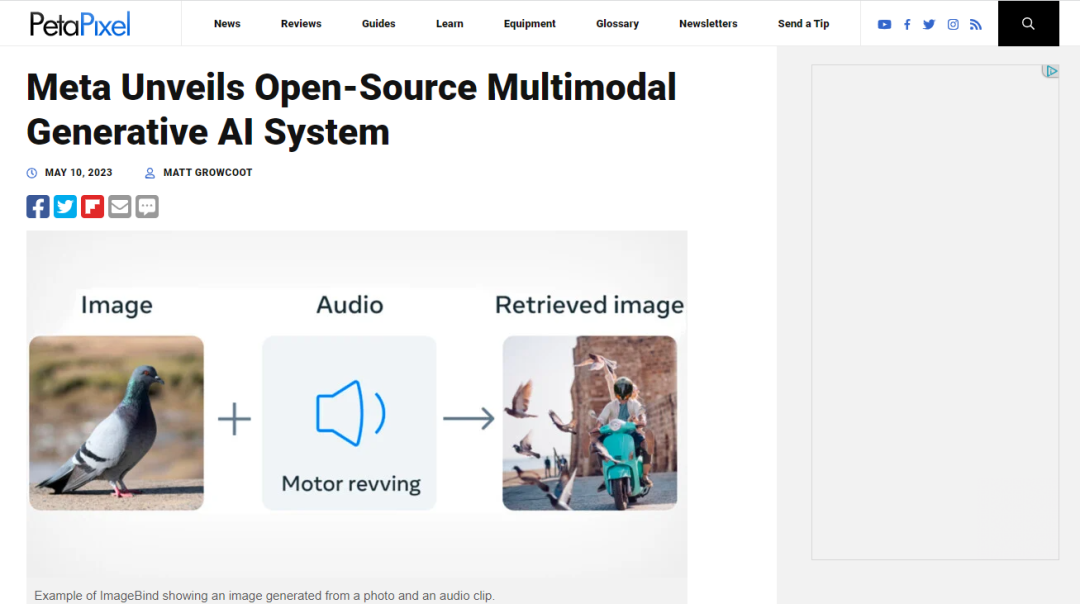Open the Newsletters page
The width and height of the screenshot is (1080, 604).
point(708,23)
